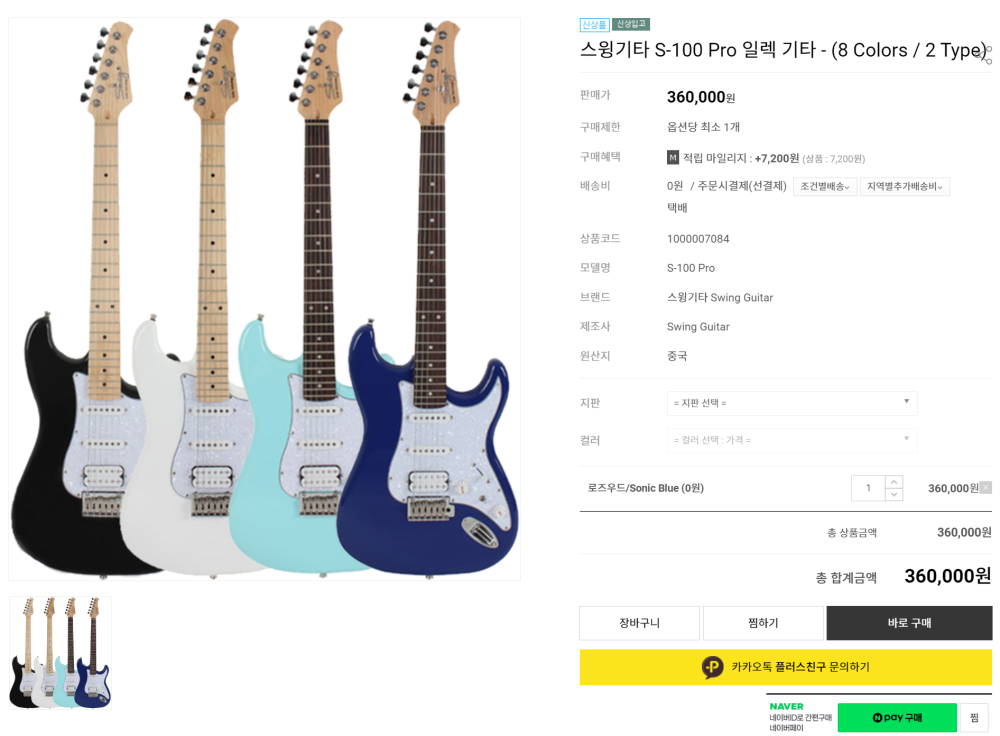This screenshot has height=736, width=1000.
Task: Select the guitar thumbnail below main image
Action: pos(61,652)
